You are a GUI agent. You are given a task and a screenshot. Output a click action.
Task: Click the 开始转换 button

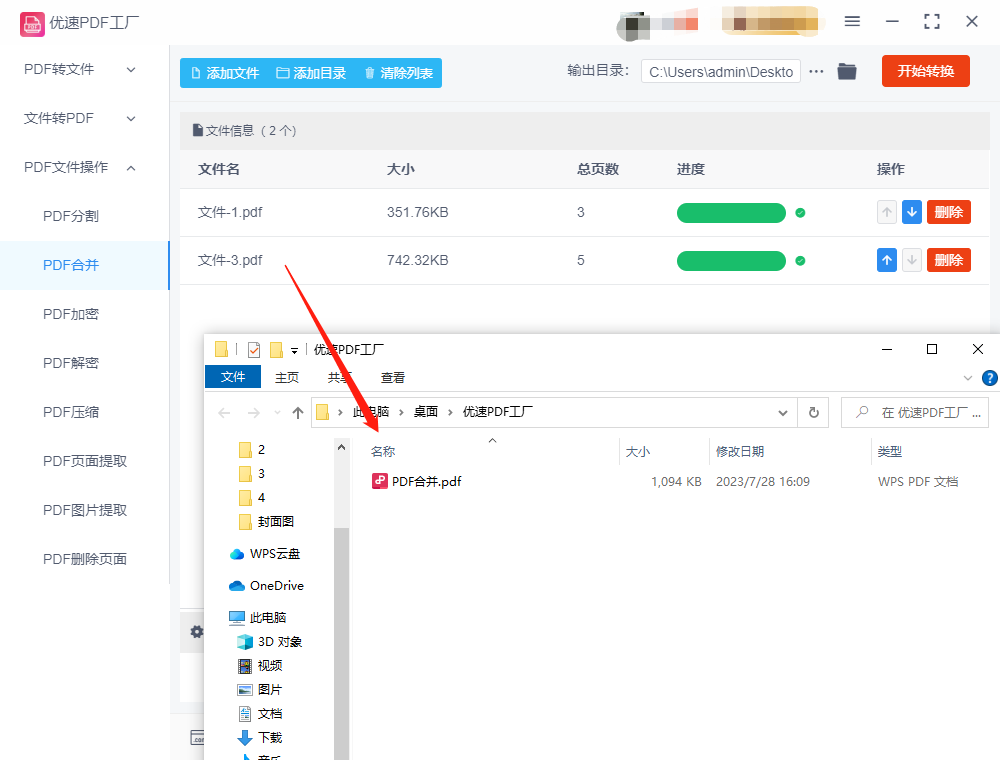pos(925,71)
